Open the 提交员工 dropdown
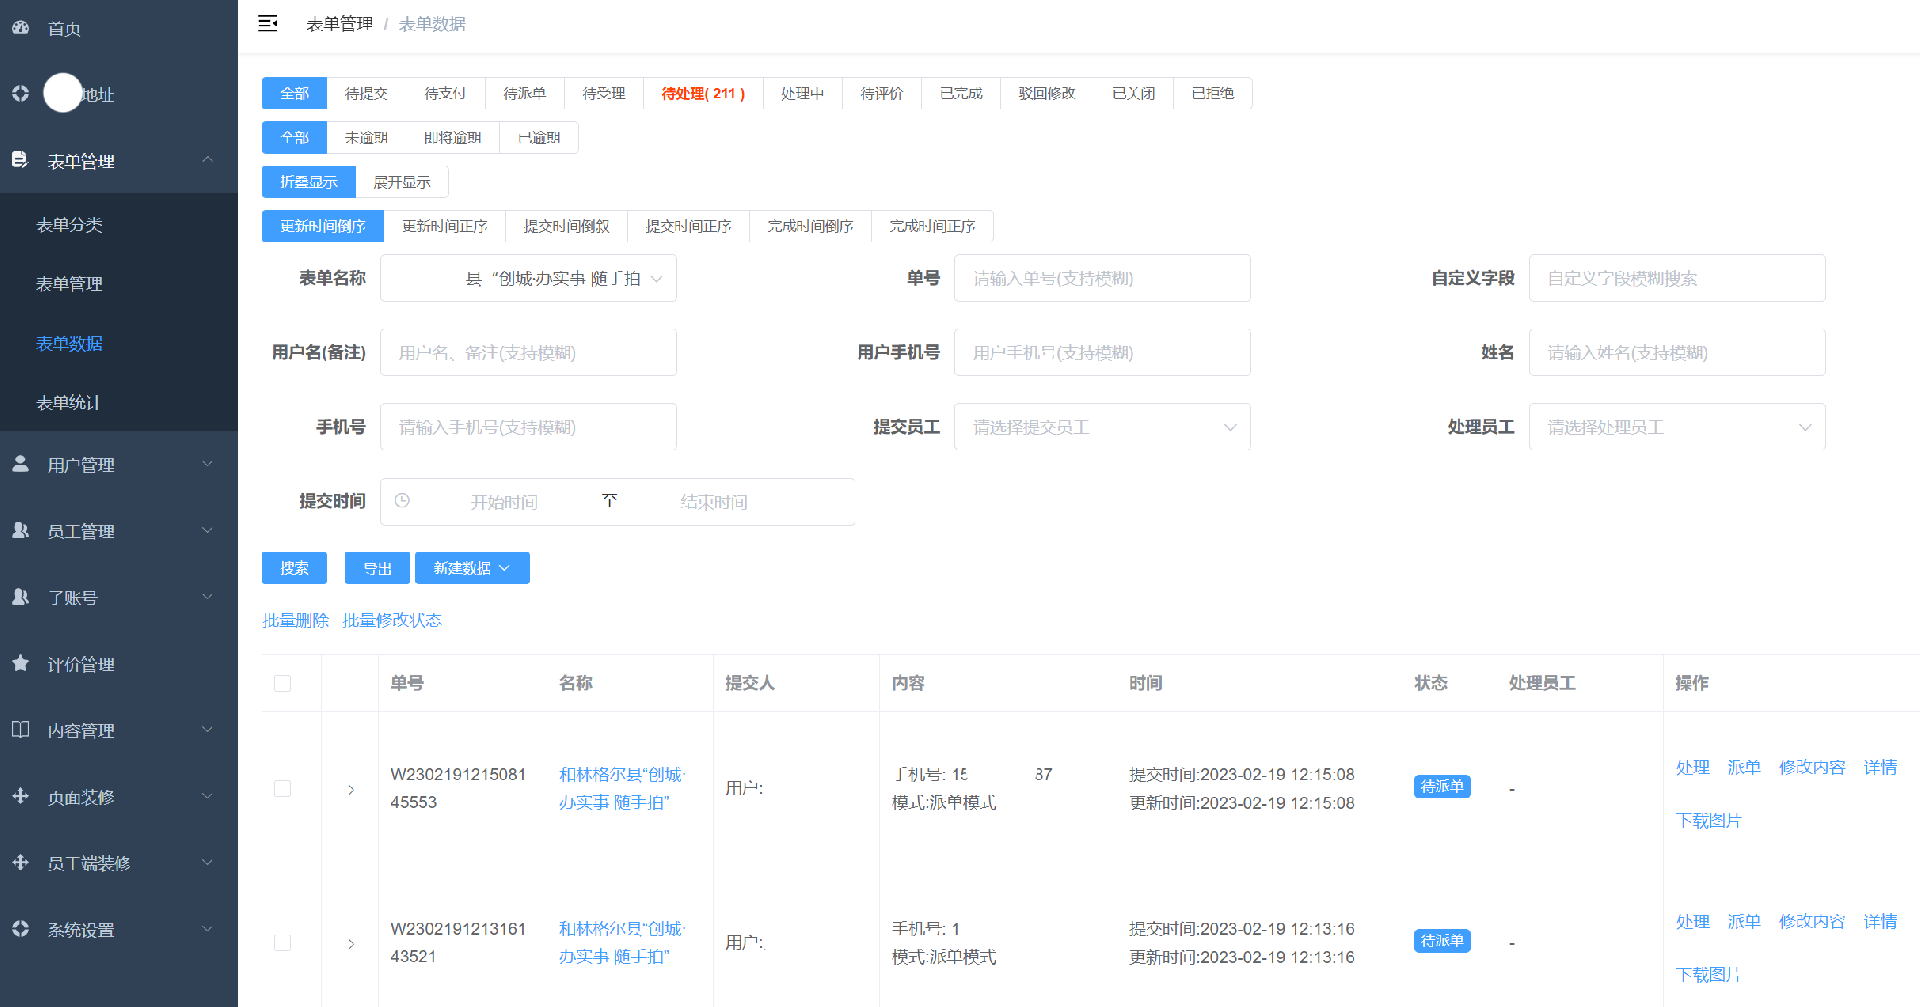1920x1007 pixels. [1102, 427]
